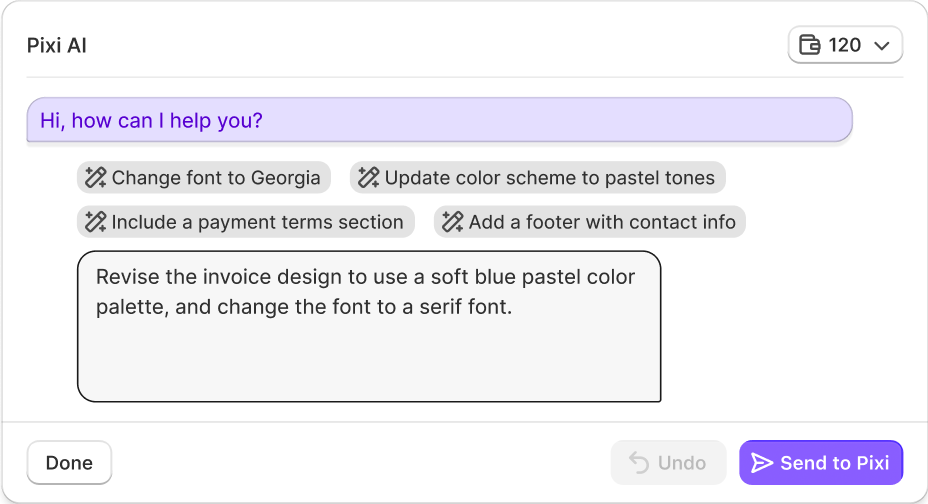Click the wallet credits icon next to 120
The height and width of the screenshot is (504, 928).
pyautogui.click(x=810, y=45)
